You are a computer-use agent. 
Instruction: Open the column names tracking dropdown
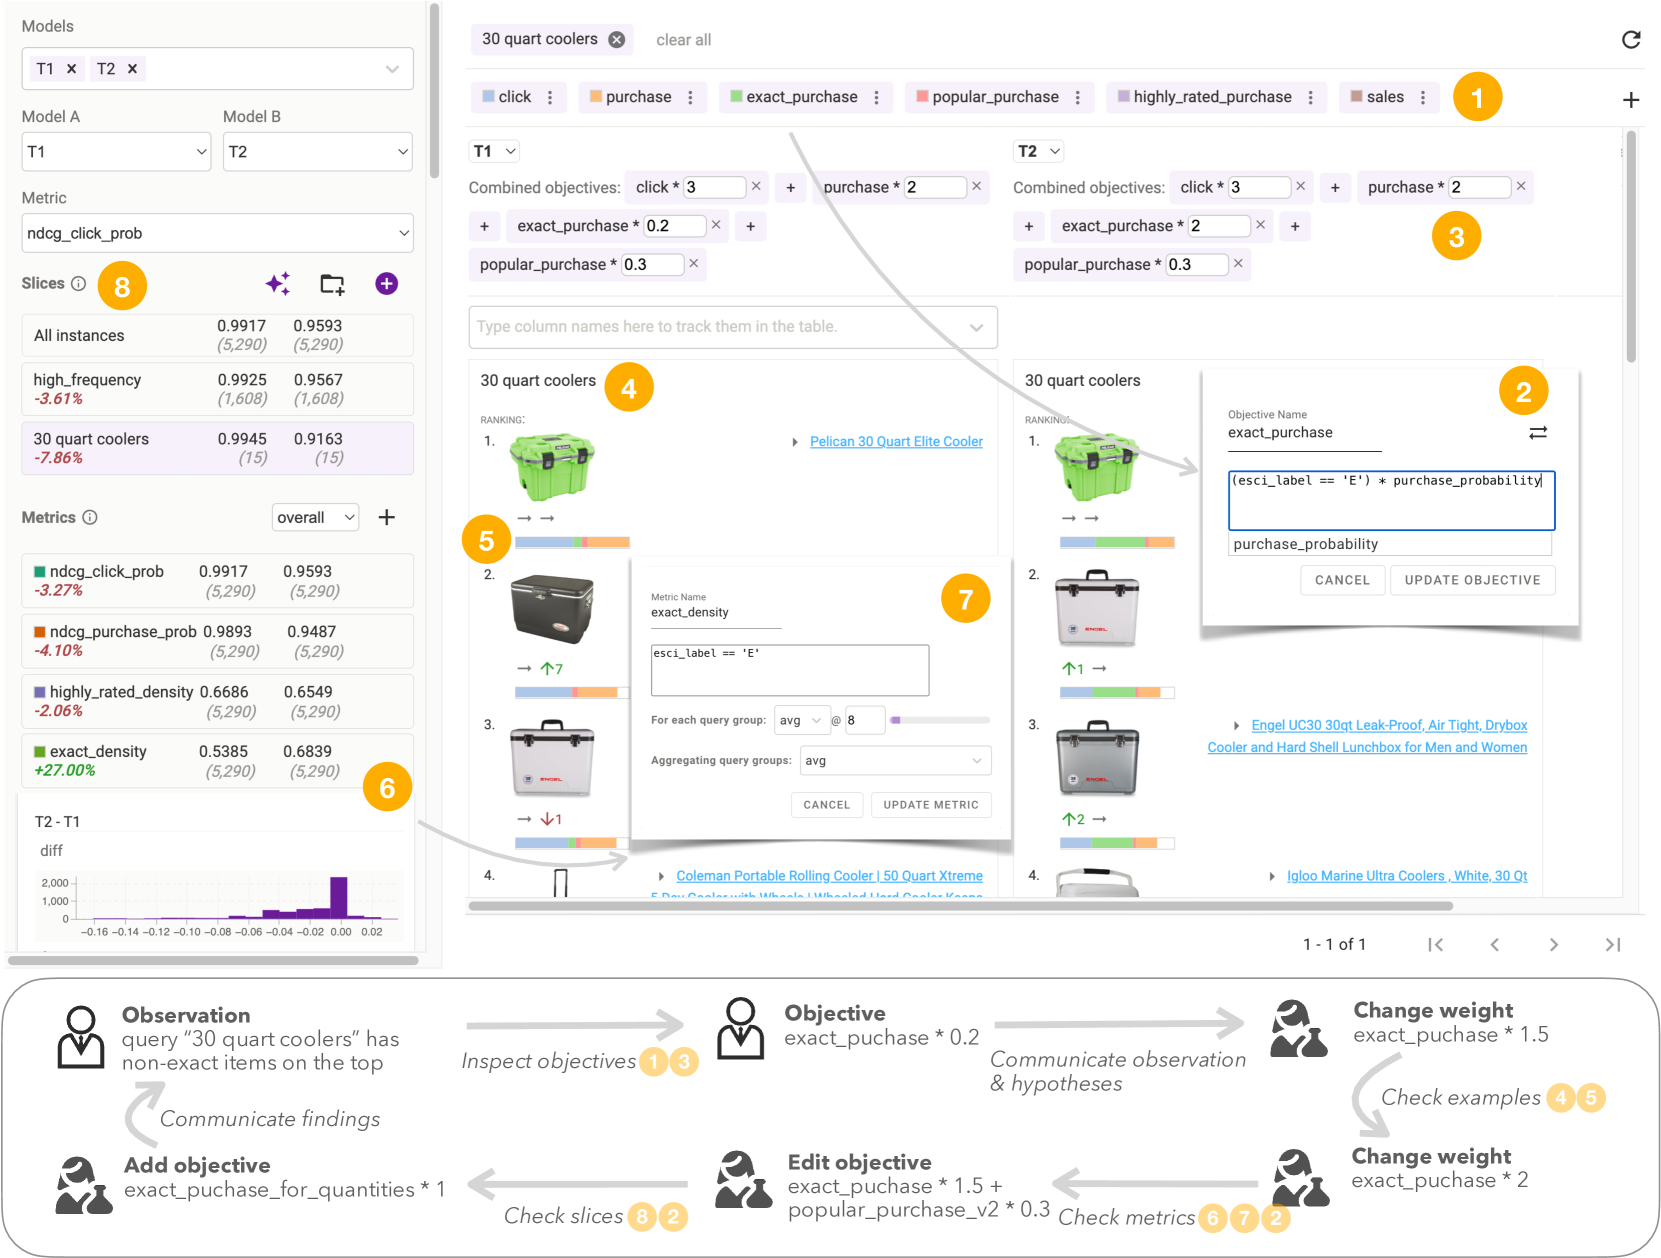point(733,327)
